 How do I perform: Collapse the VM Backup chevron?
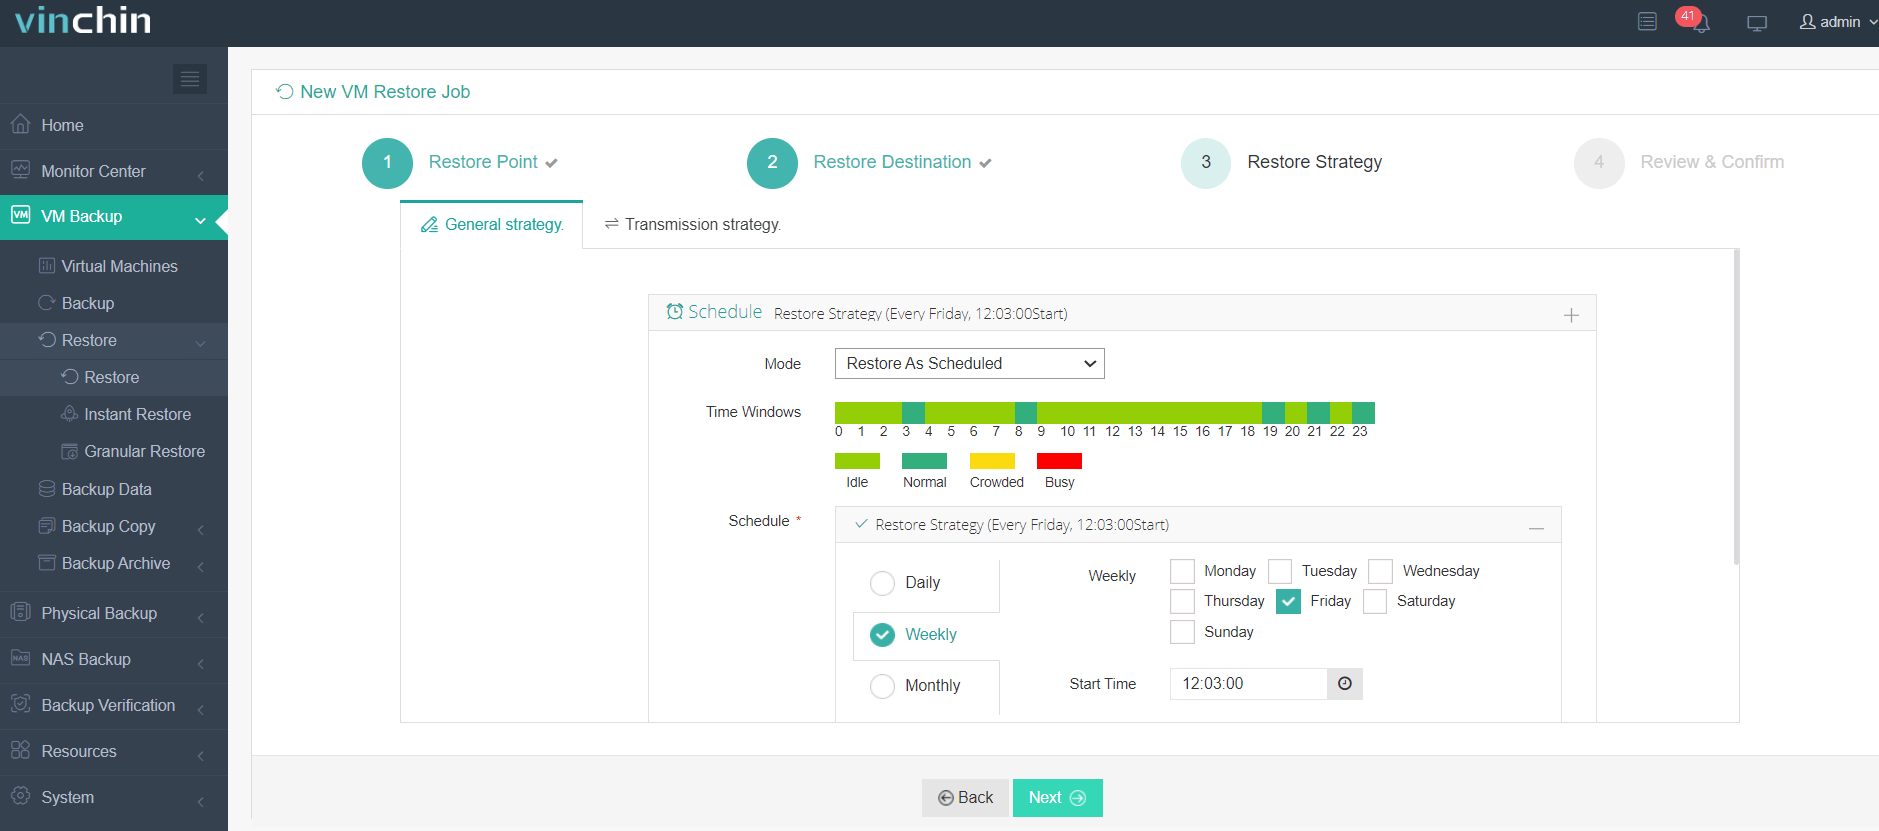[200, 220]
